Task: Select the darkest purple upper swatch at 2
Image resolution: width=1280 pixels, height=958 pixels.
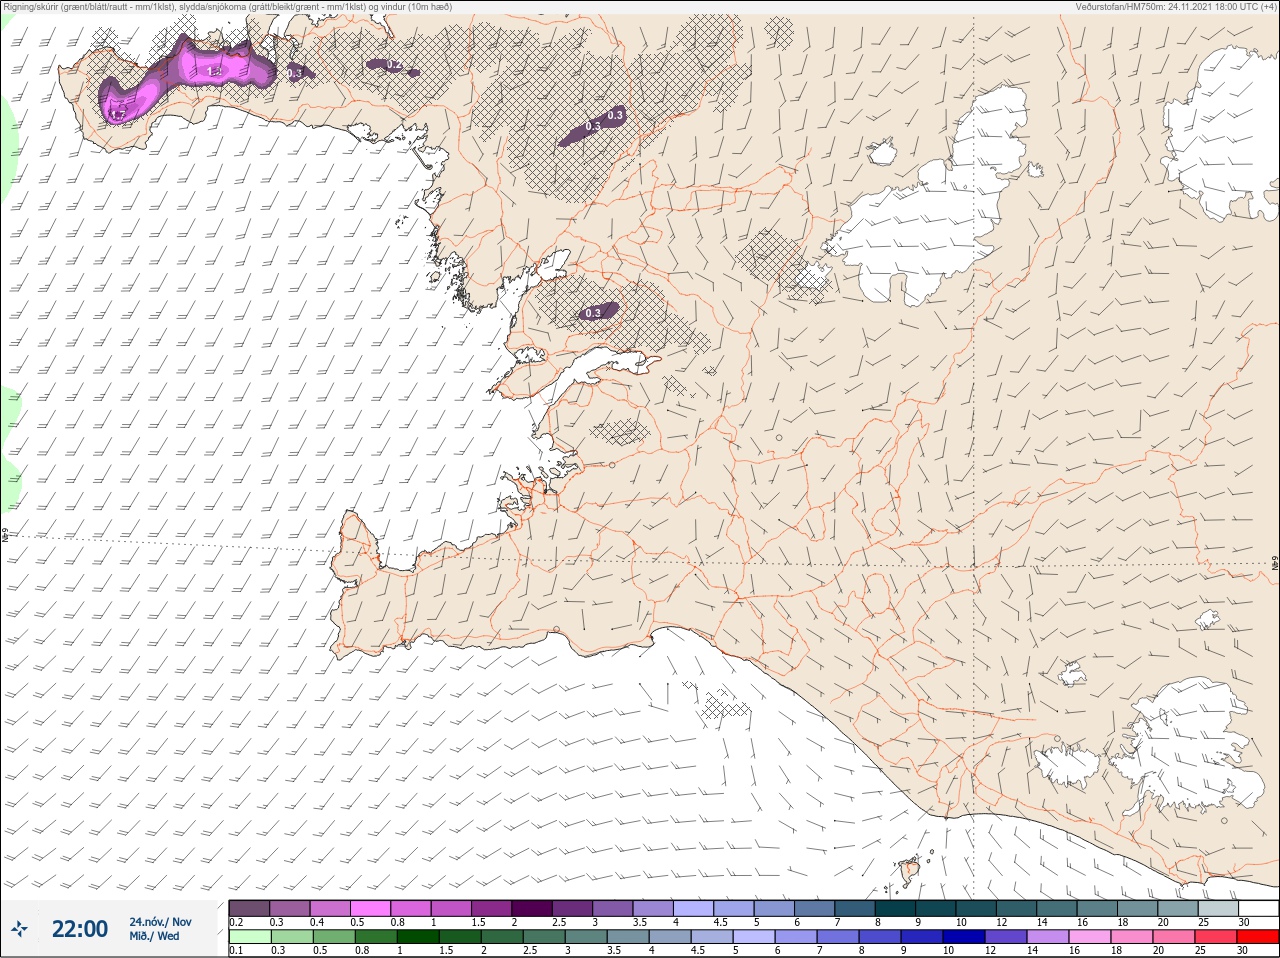Action: pyautogui.click(x=532, y=908)
